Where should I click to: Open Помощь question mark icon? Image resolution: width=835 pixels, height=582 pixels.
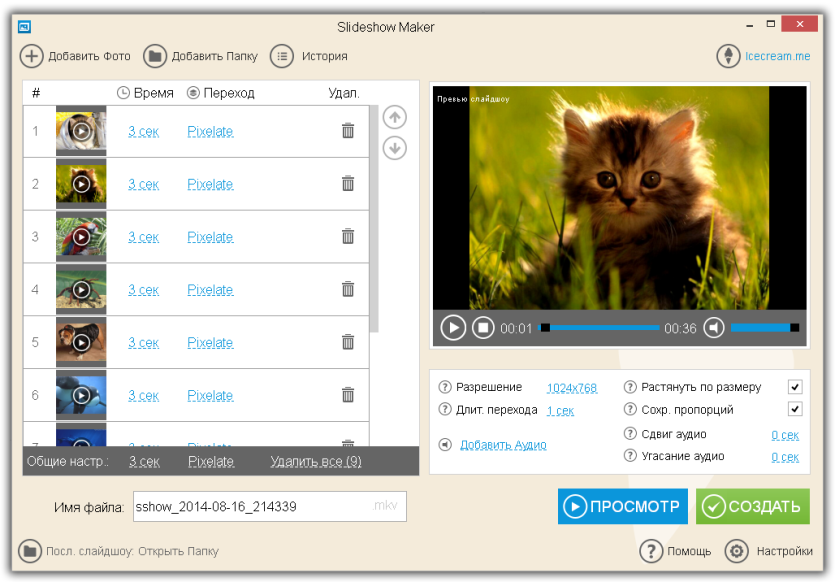[651, 551]
